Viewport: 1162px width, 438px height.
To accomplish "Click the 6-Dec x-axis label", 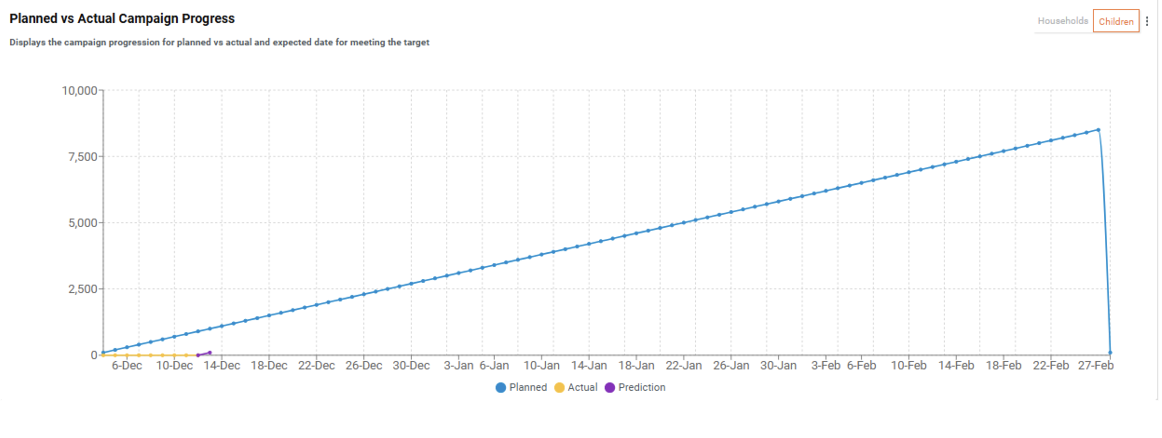I will point(126,366).
